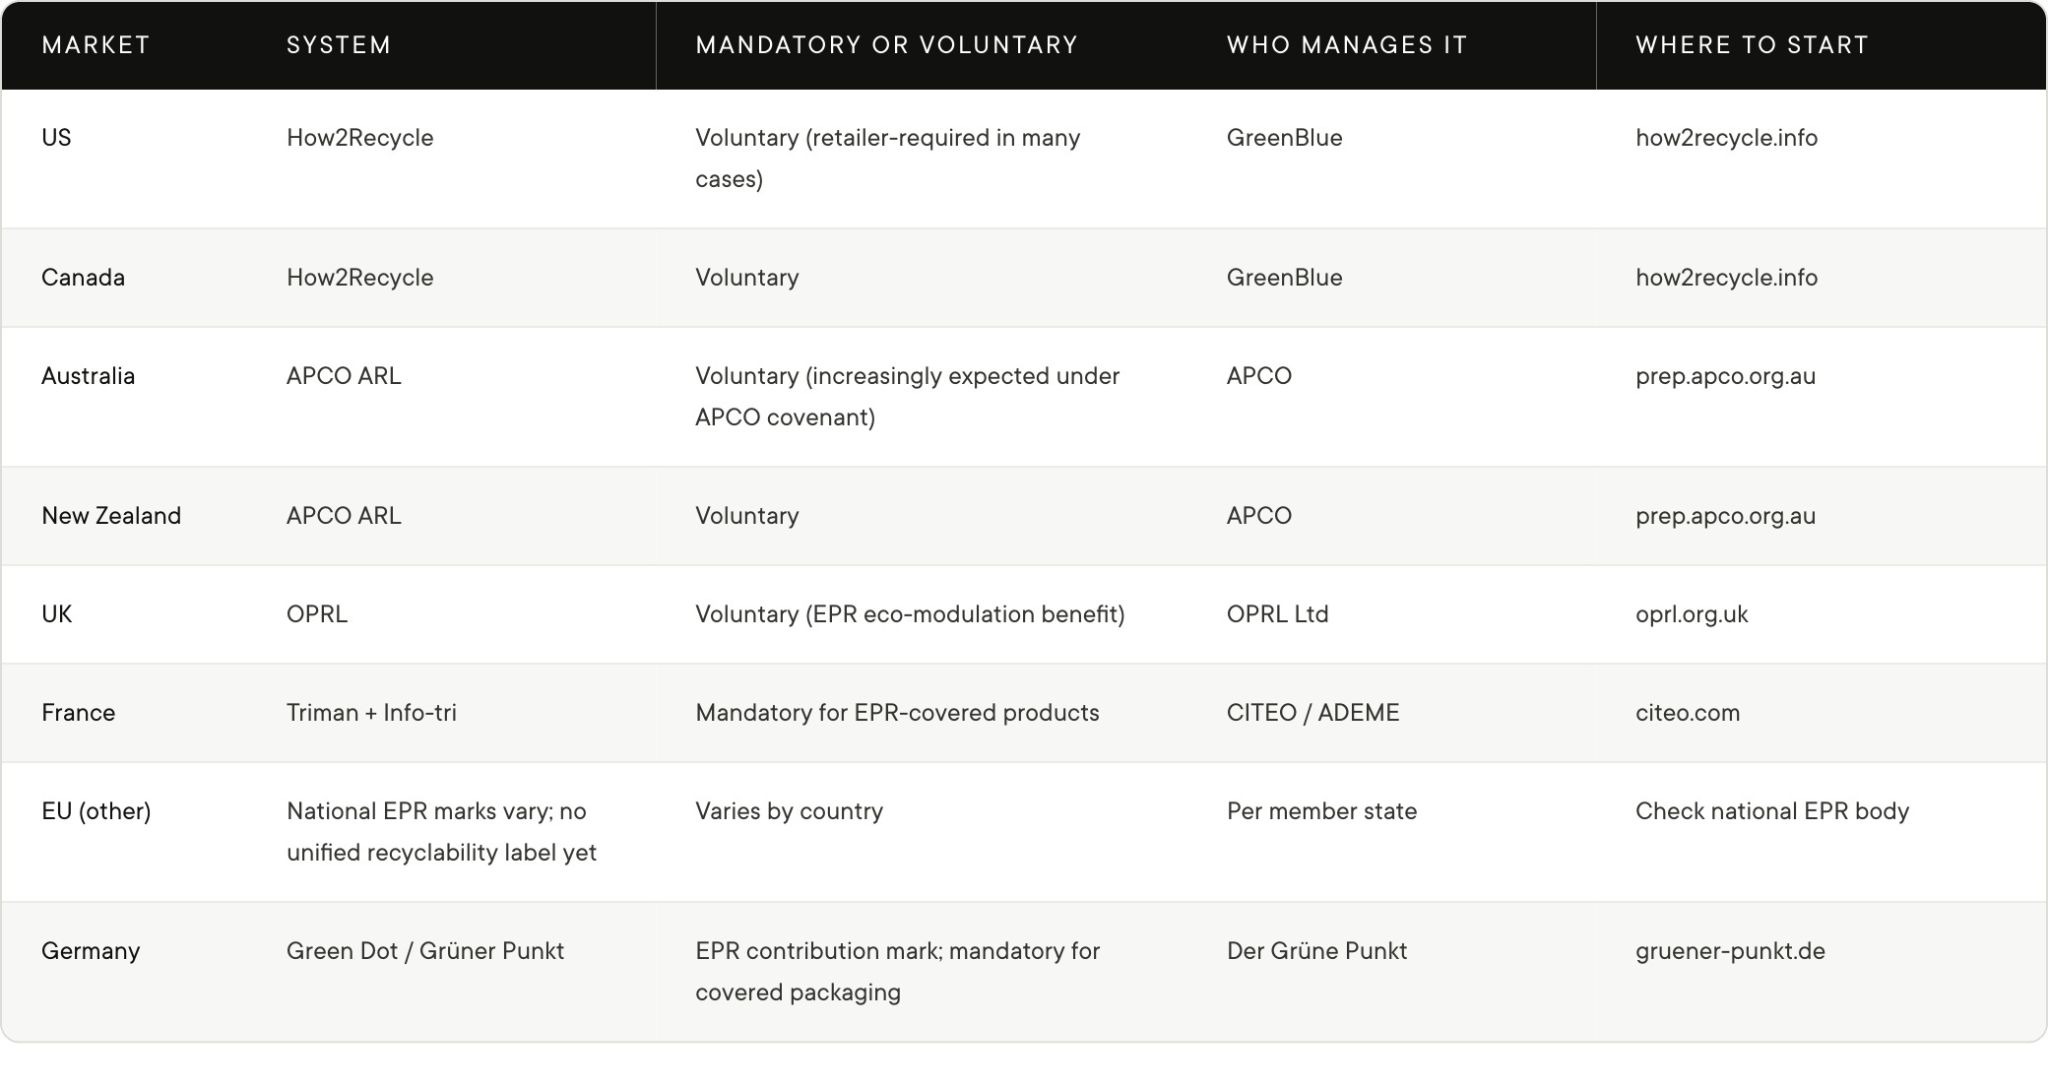Click the SYSTEM column header

click(339, 45)
